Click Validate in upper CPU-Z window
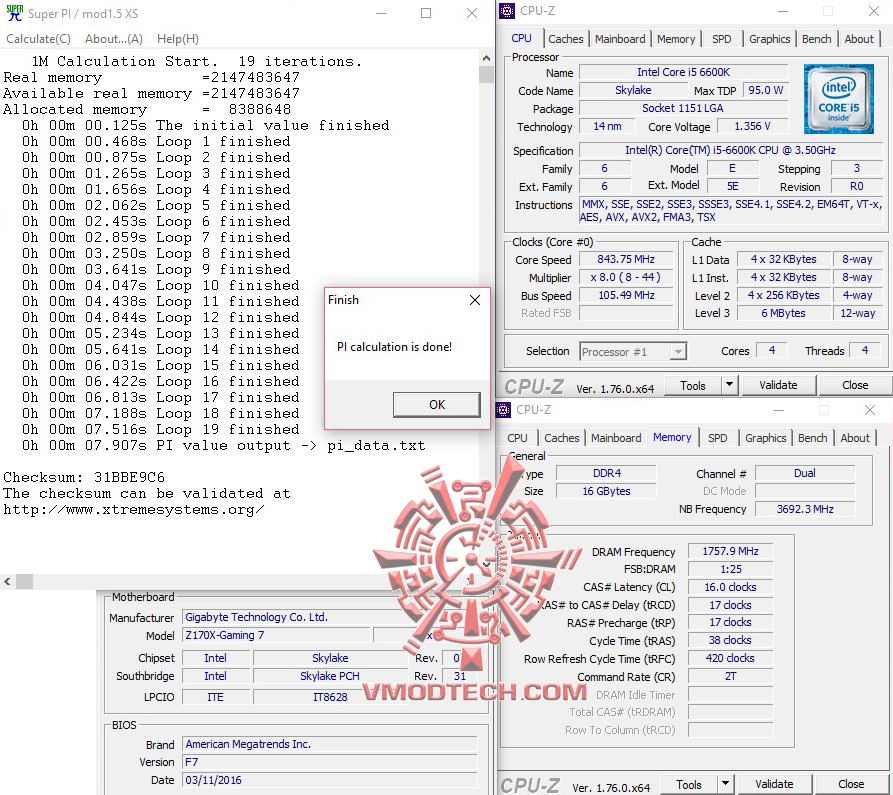 coord(778,386)
